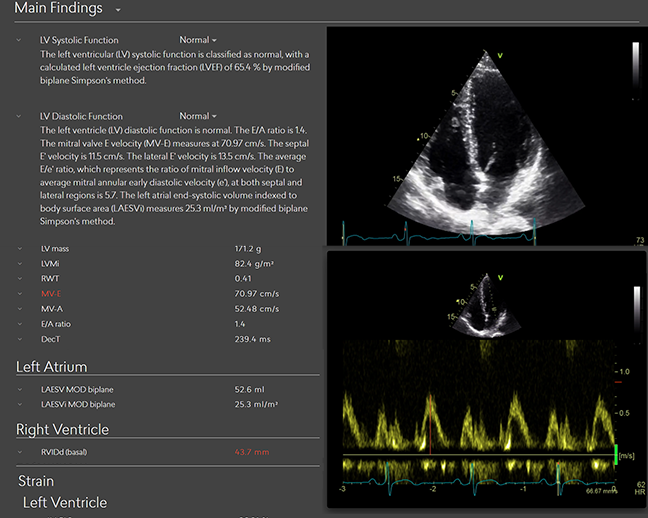Click the Left Ventricle strain subheading
Screen dimensions: 648x518
[x=65, y=502]
